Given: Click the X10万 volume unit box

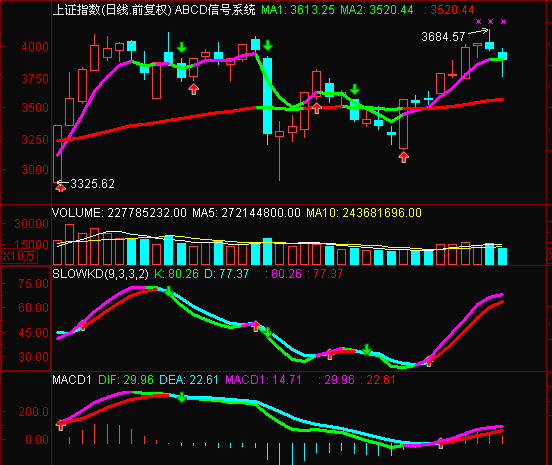Looking at the screenshot, I should 18,256.
